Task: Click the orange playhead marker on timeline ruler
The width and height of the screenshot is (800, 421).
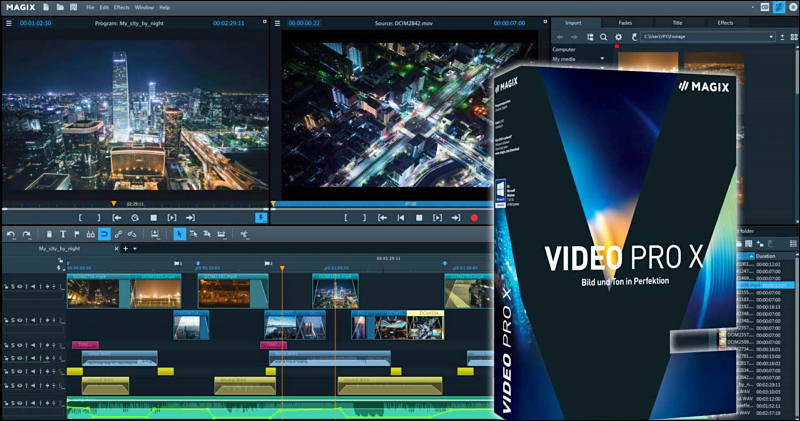Action: tap(282, 268)
